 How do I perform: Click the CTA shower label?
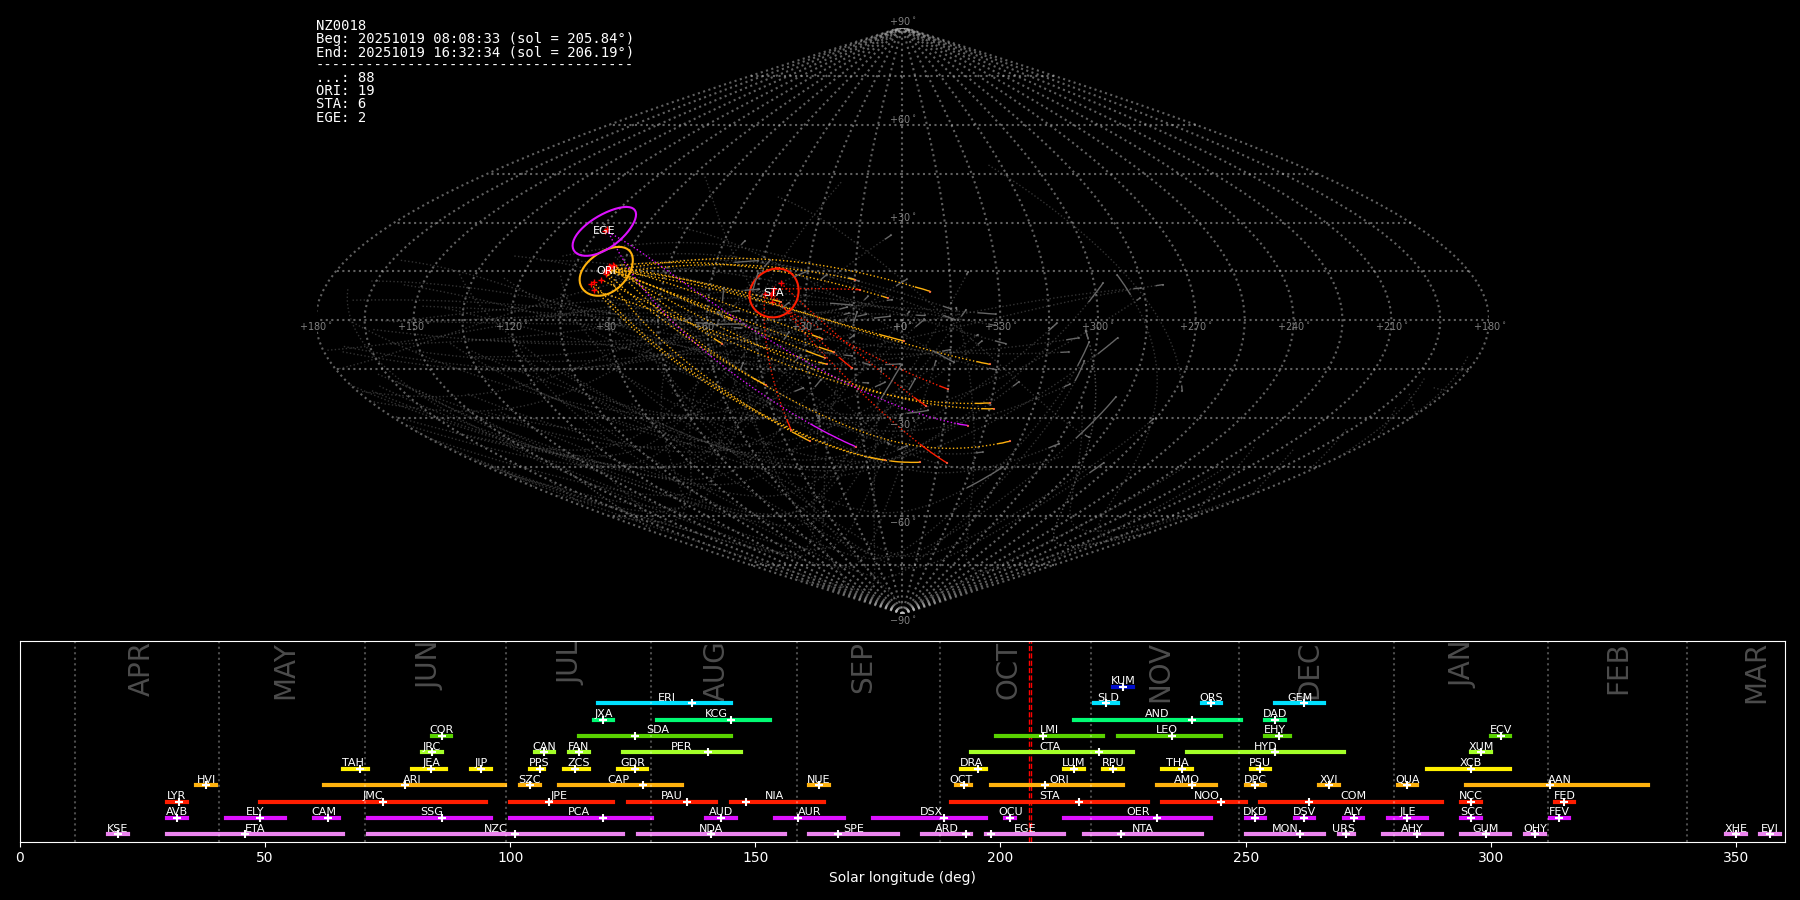point(1050,747)
